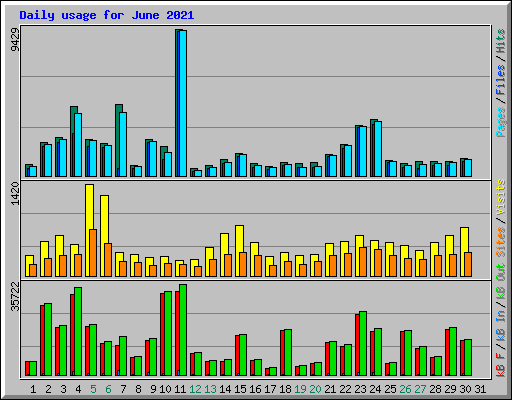Viewport: 512px width, 400px height.
Task: Click the 35722 axis maximum value
Action: coord(15,296)
